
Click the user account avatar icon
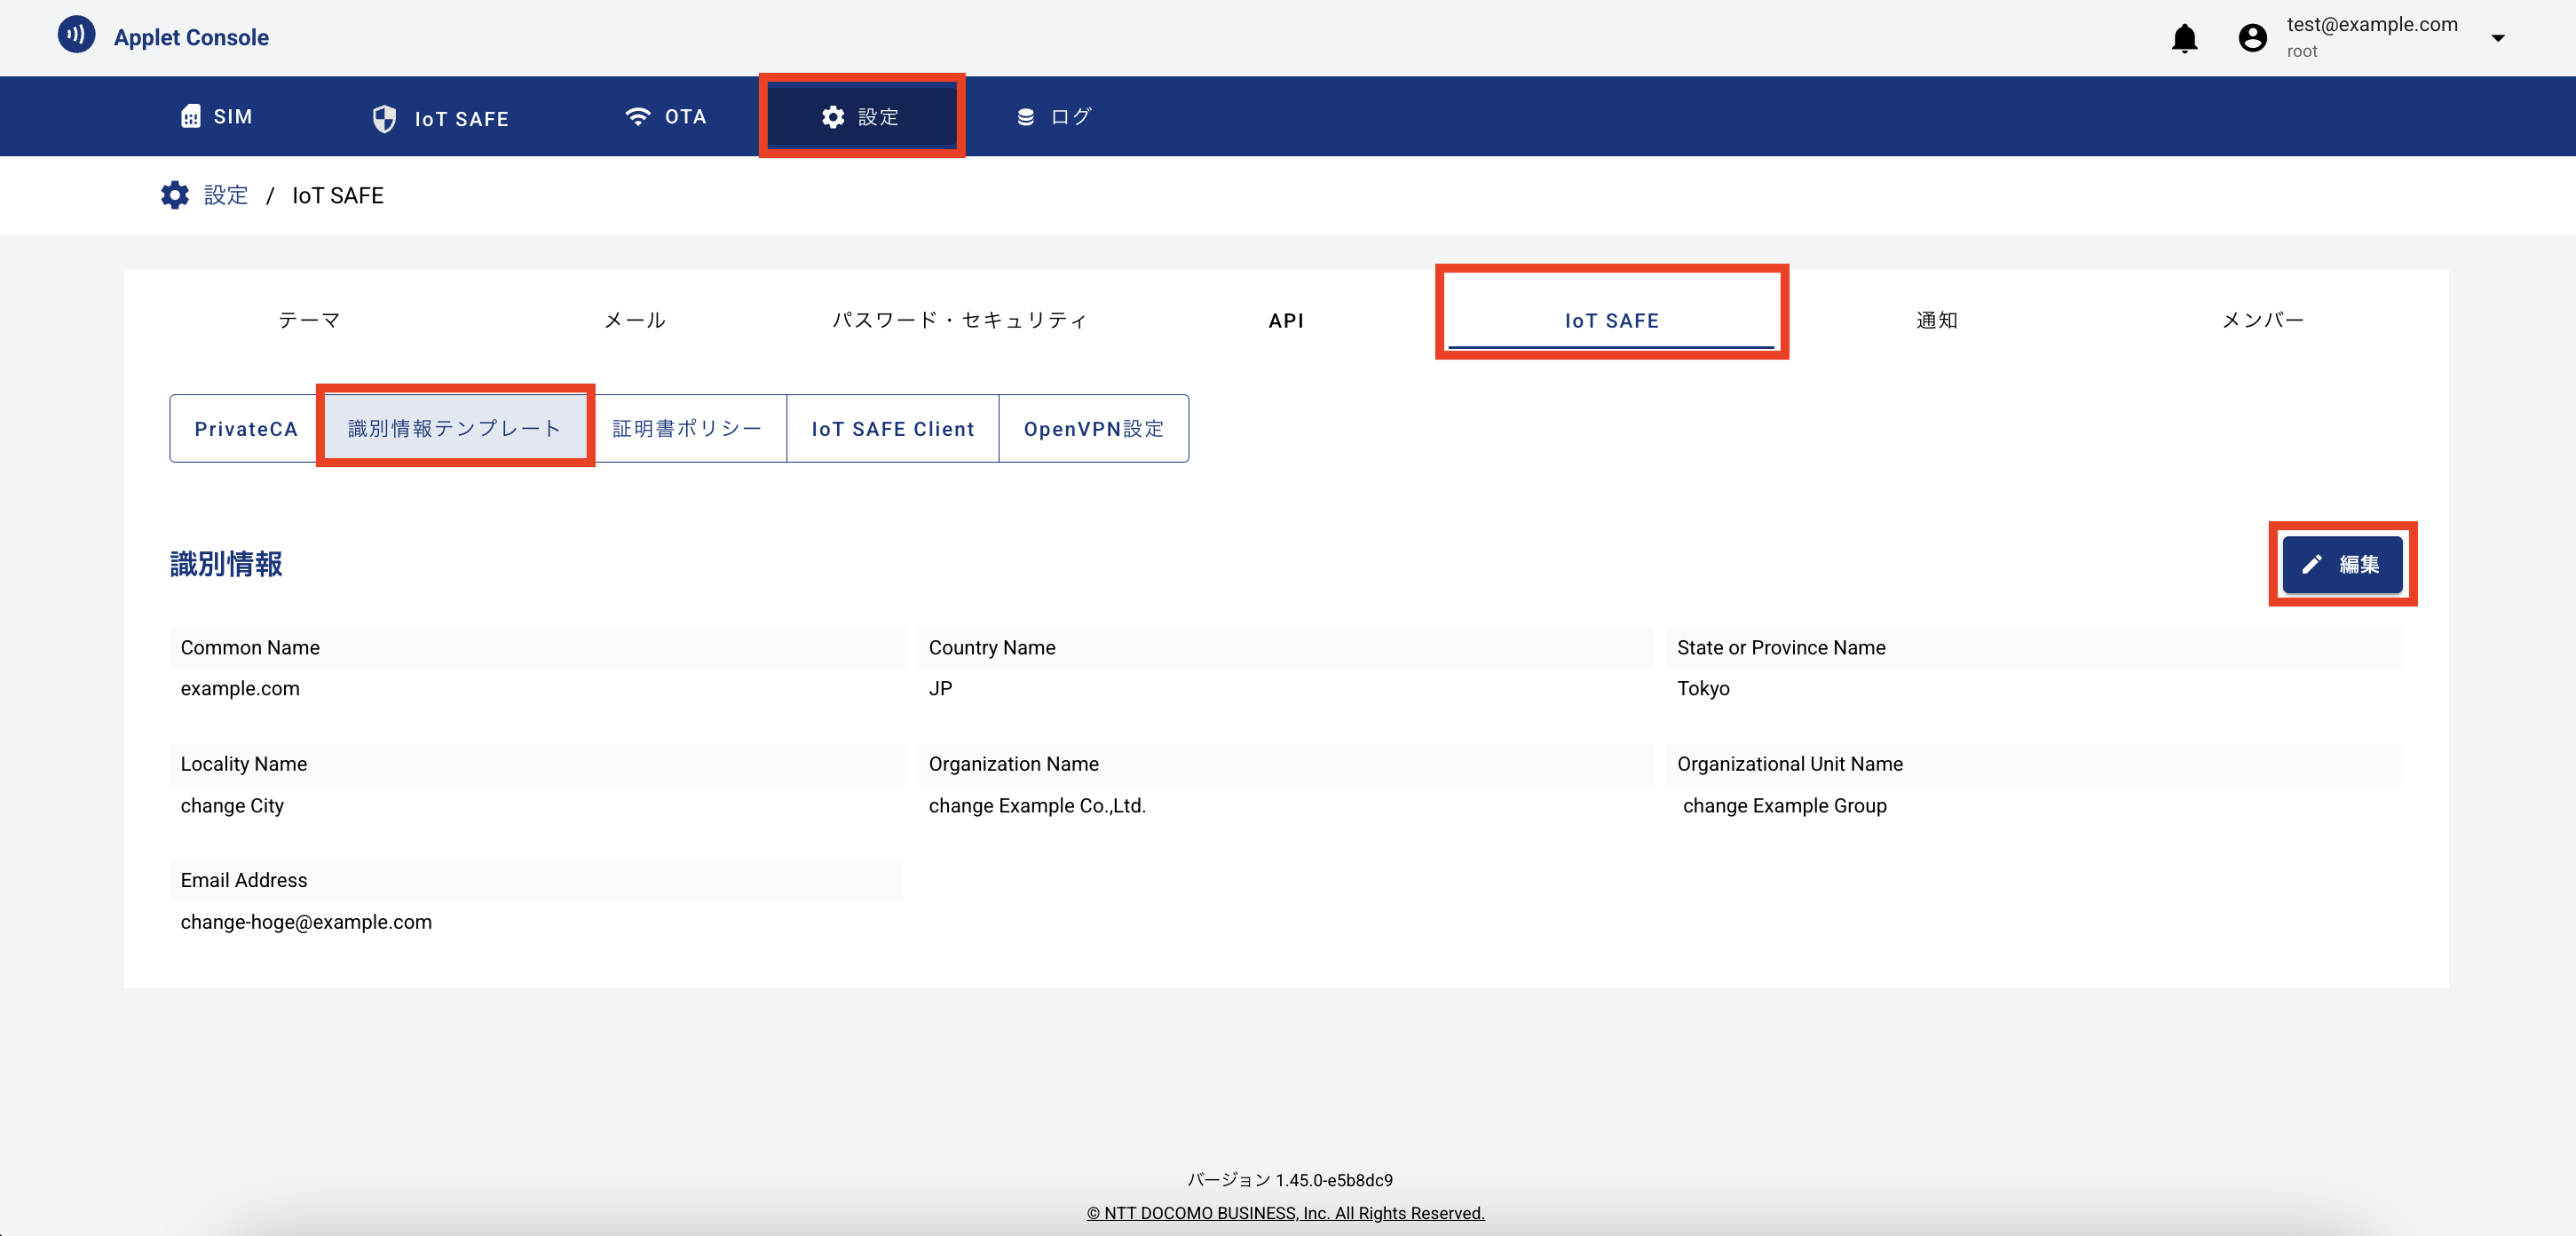(x=2252, y=38)
